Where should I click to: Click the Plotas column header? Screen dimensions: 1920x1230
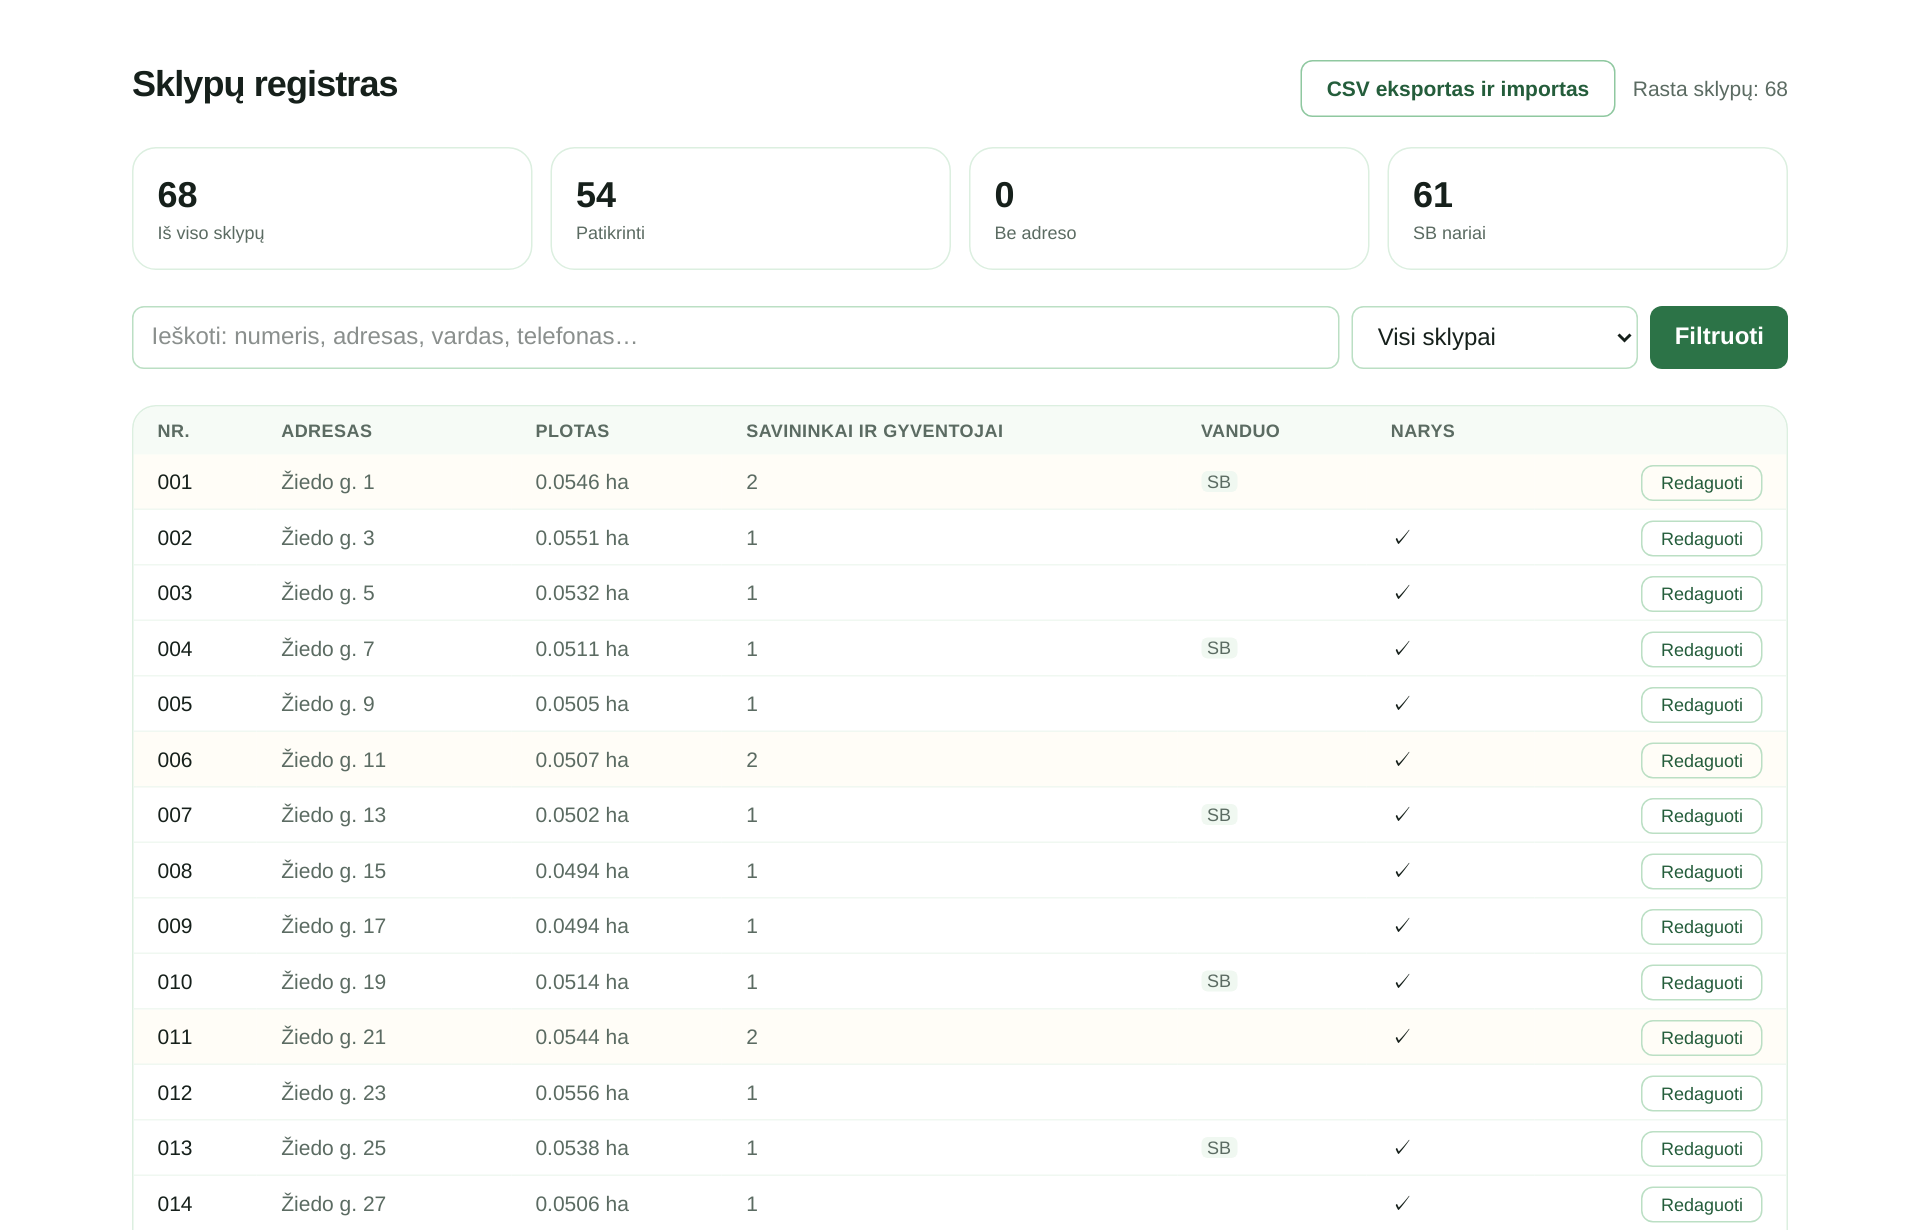click(x=572, y=431)
